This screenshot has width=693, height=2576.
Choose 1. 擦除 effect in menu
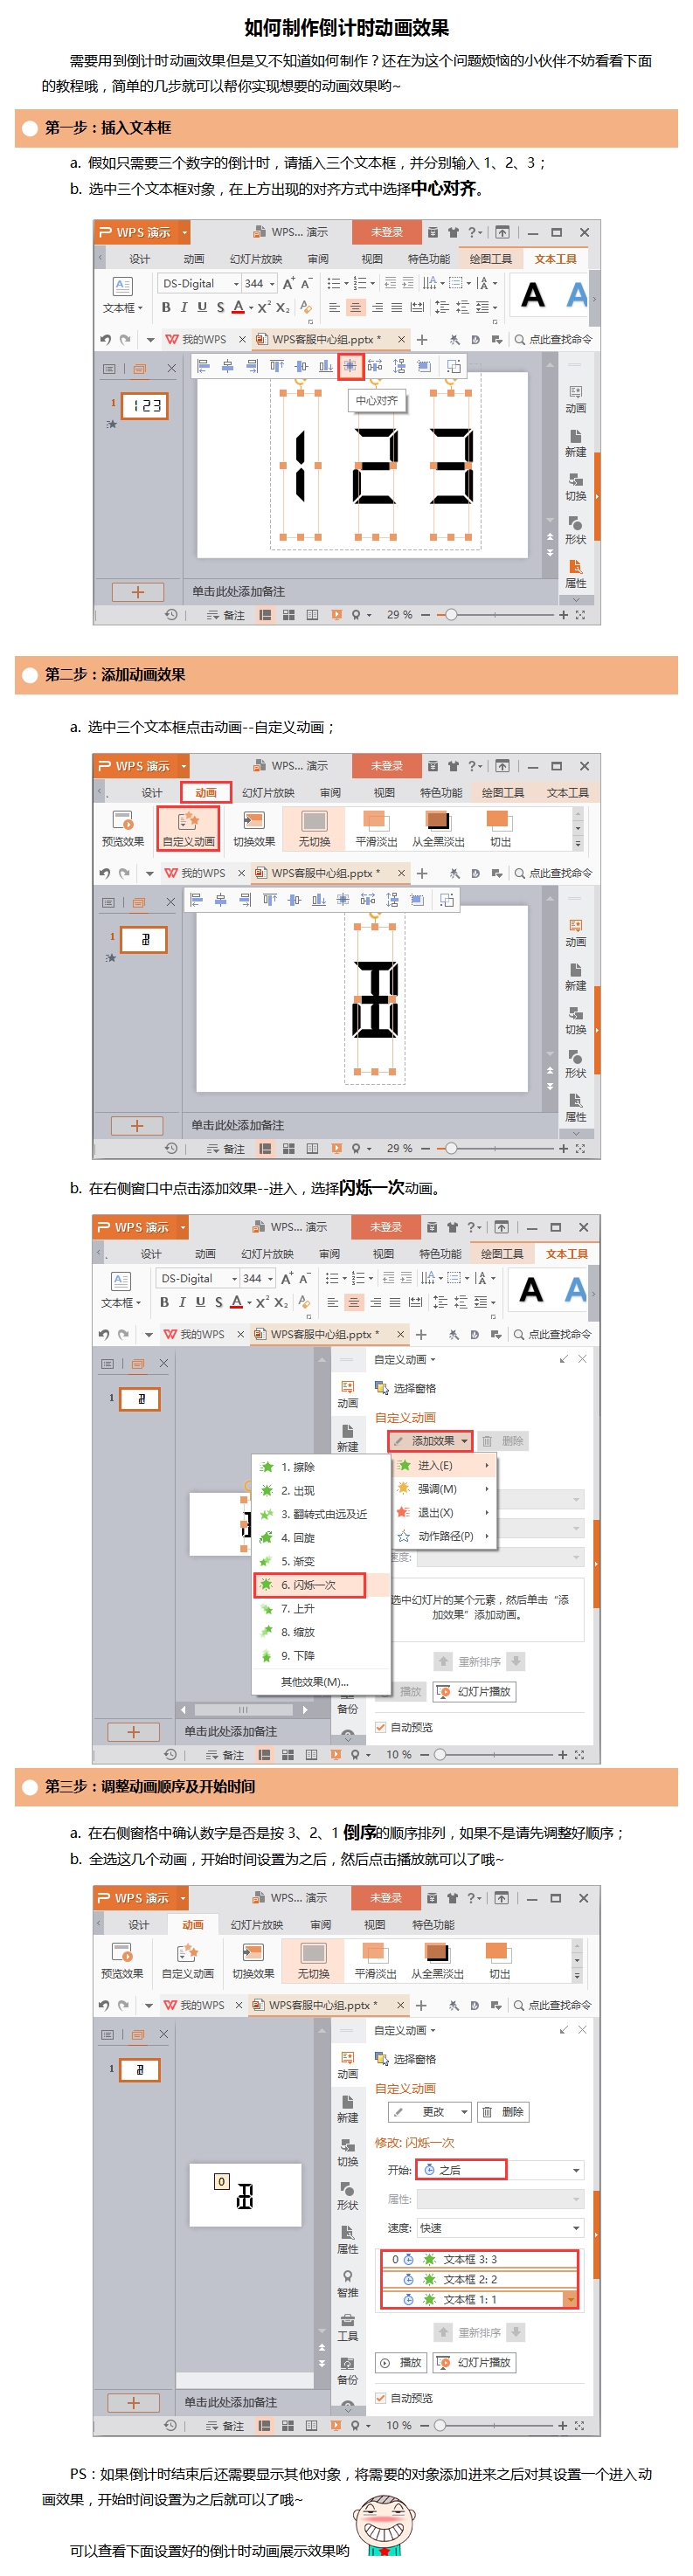(321, 1467)
